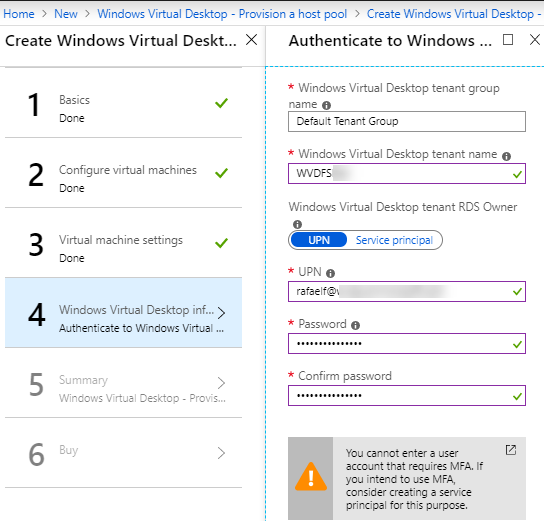Click green checkmark on Configure virtual machines

click(x=221, y=173)
